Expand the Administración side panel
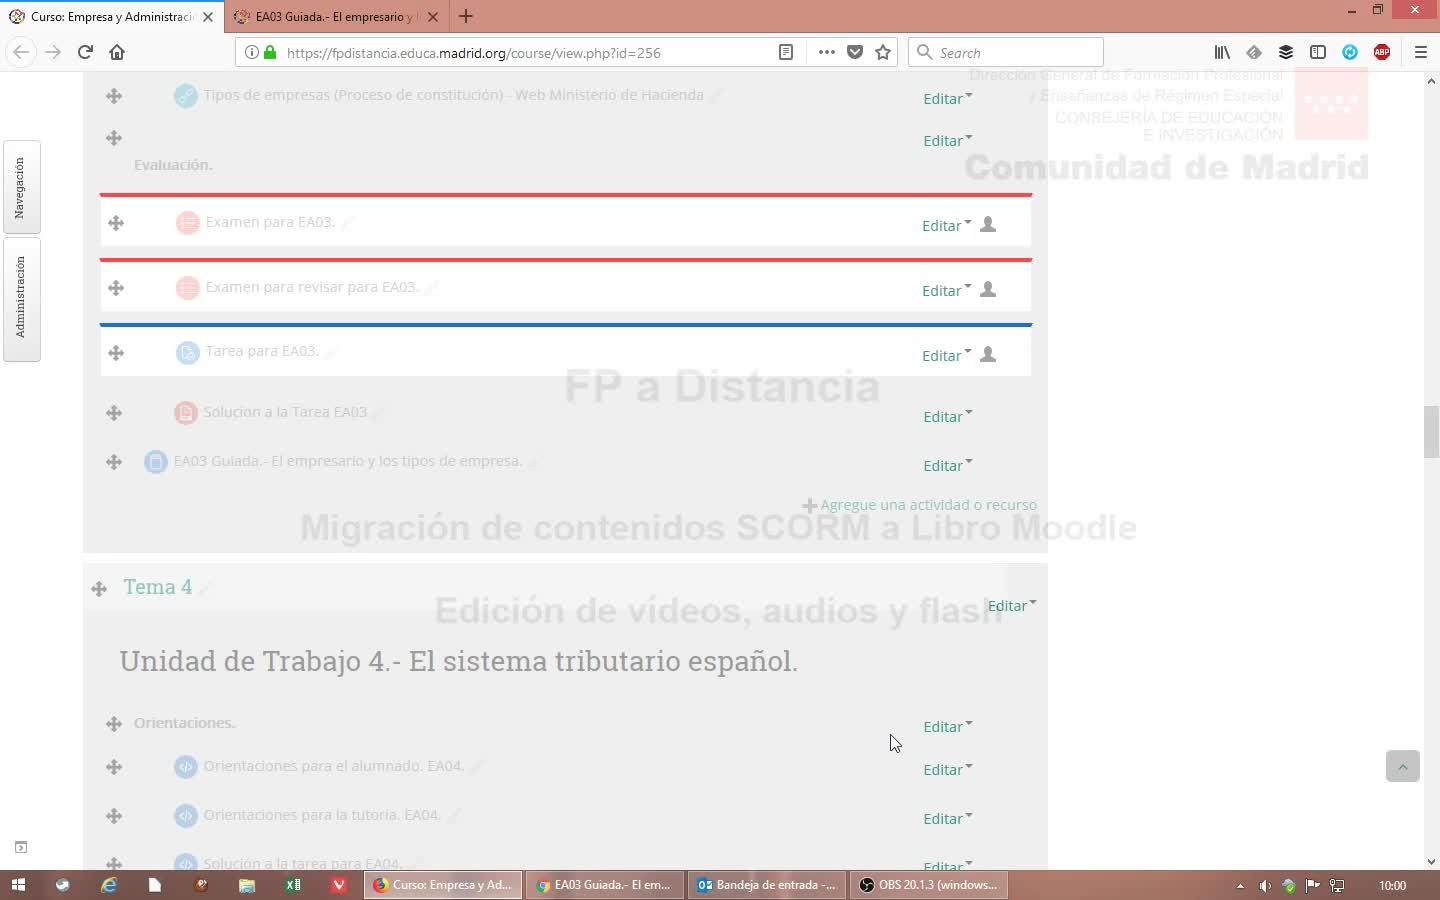This screenshot has height=900, width=1440. (21, 298)
